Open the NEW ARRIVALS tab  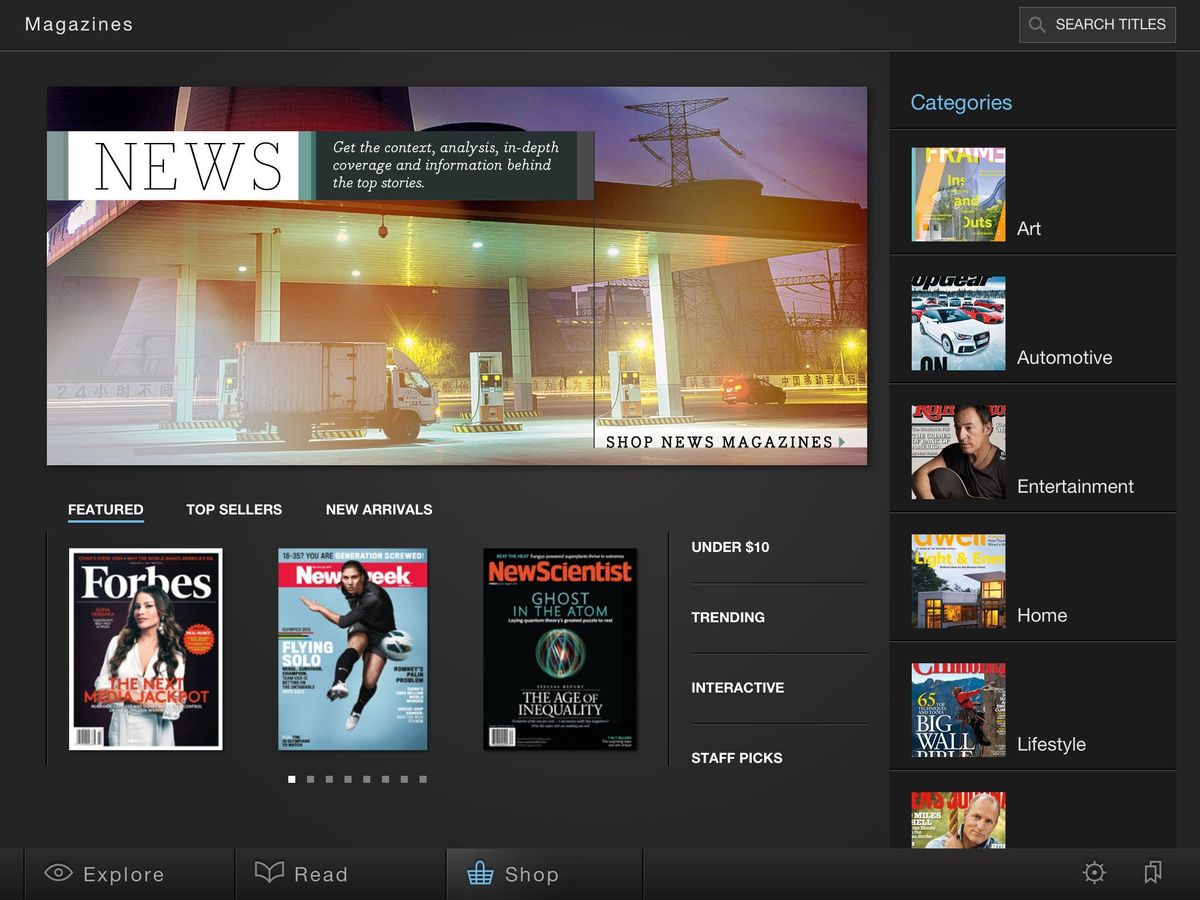coord(379,510)
